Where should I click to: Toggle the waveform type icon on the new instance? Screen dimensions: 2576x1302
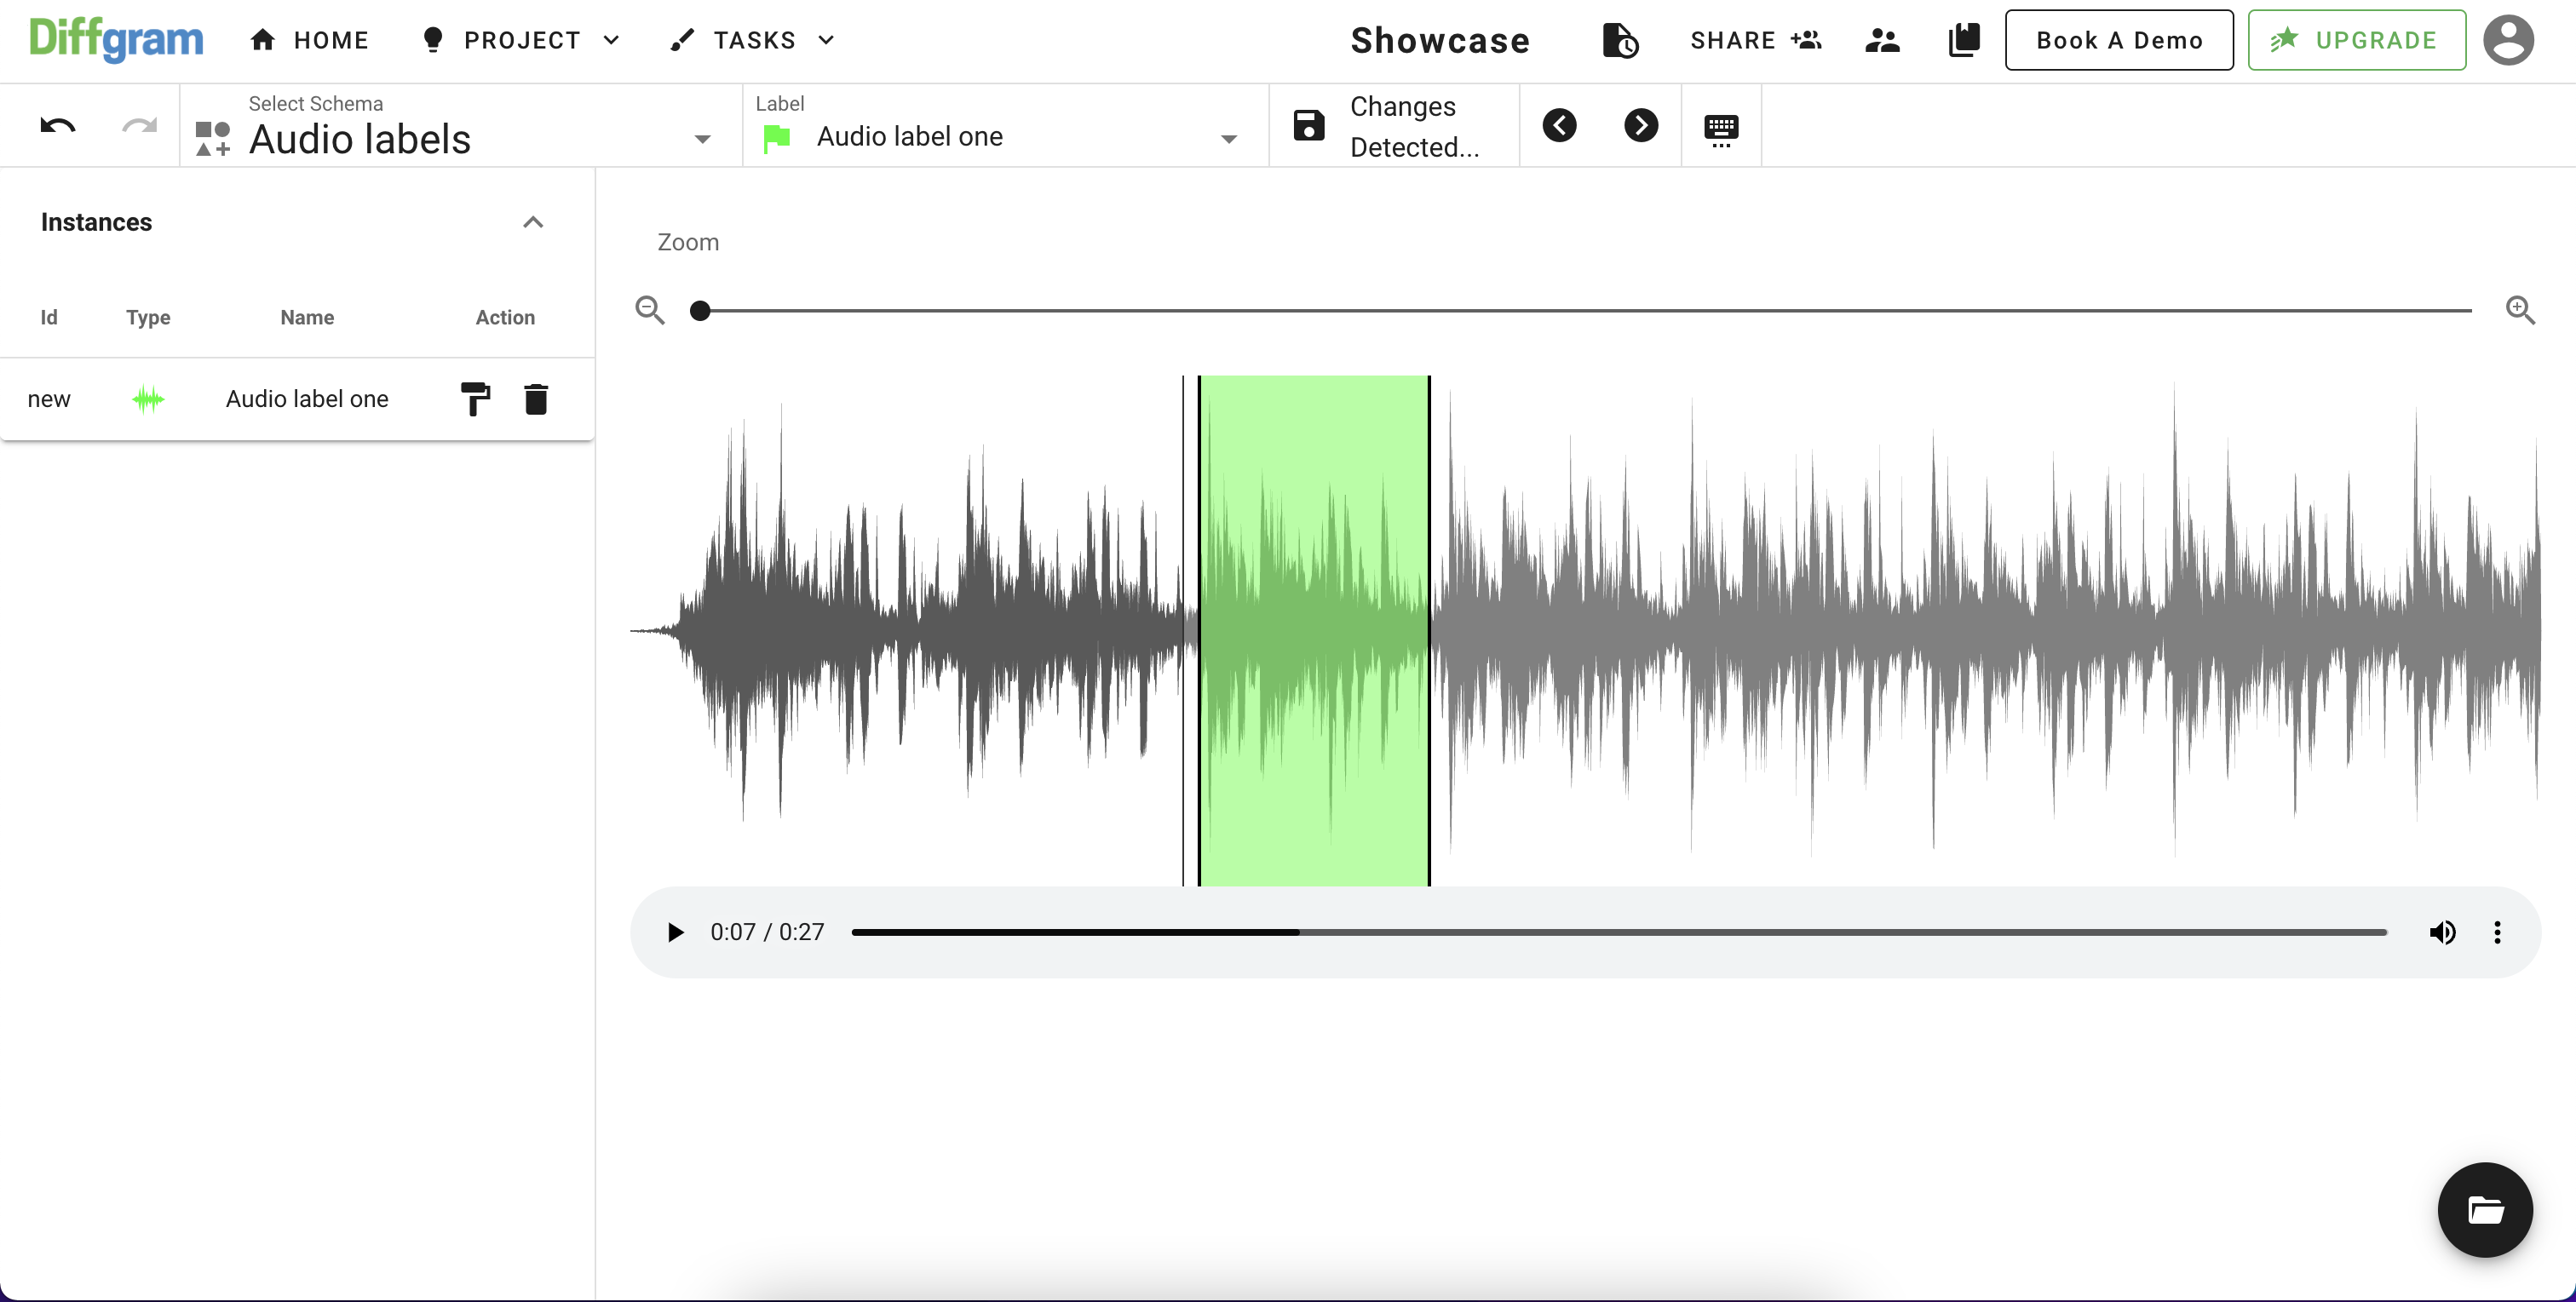point(148,398)
